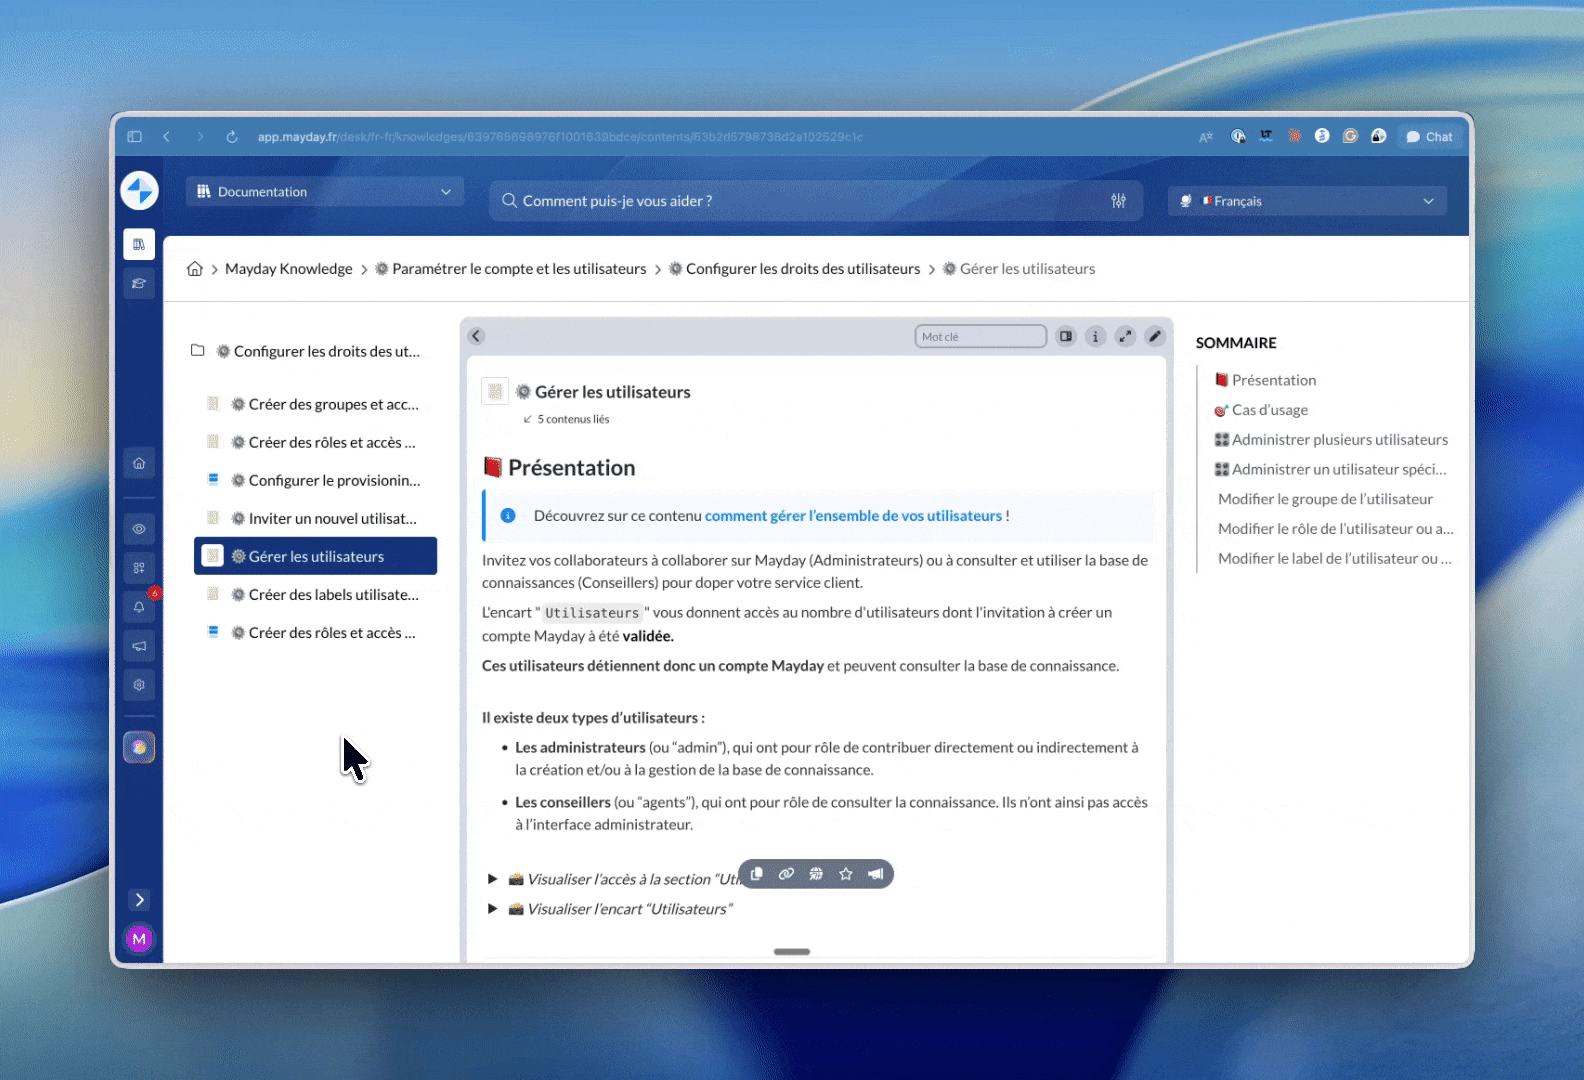
Task: Edit the article with the pencil icon
Action: (x=1155, y=336)
